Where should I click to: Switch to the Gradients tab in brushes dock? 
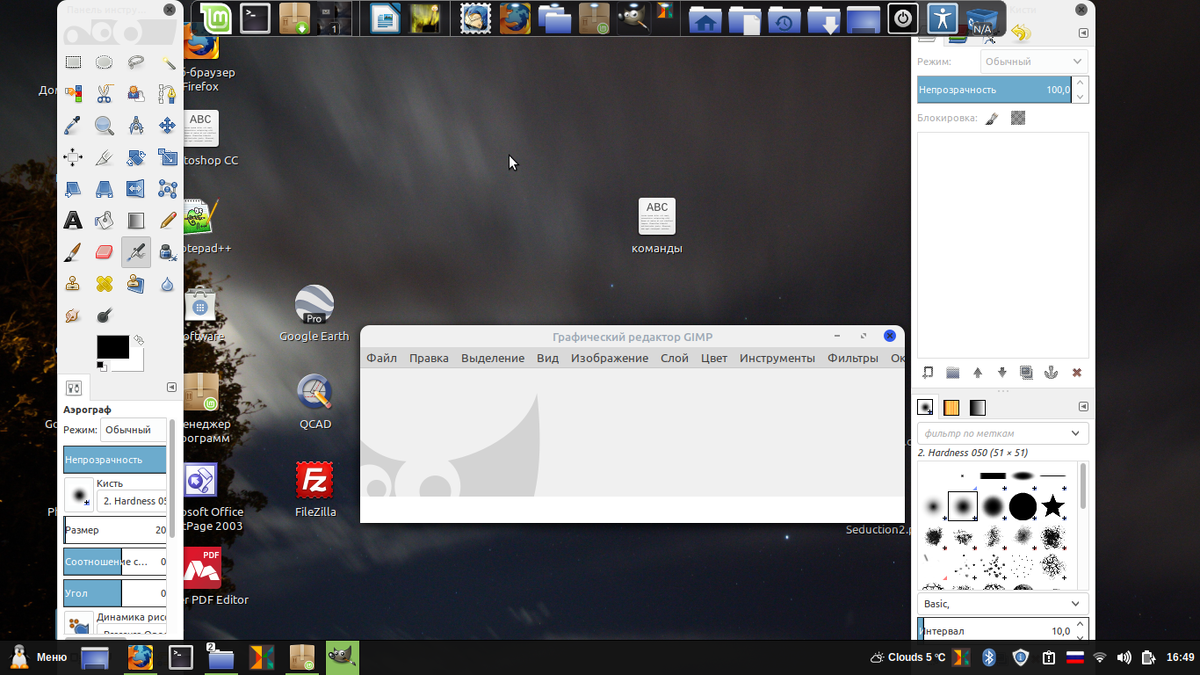tap(977, 407)
